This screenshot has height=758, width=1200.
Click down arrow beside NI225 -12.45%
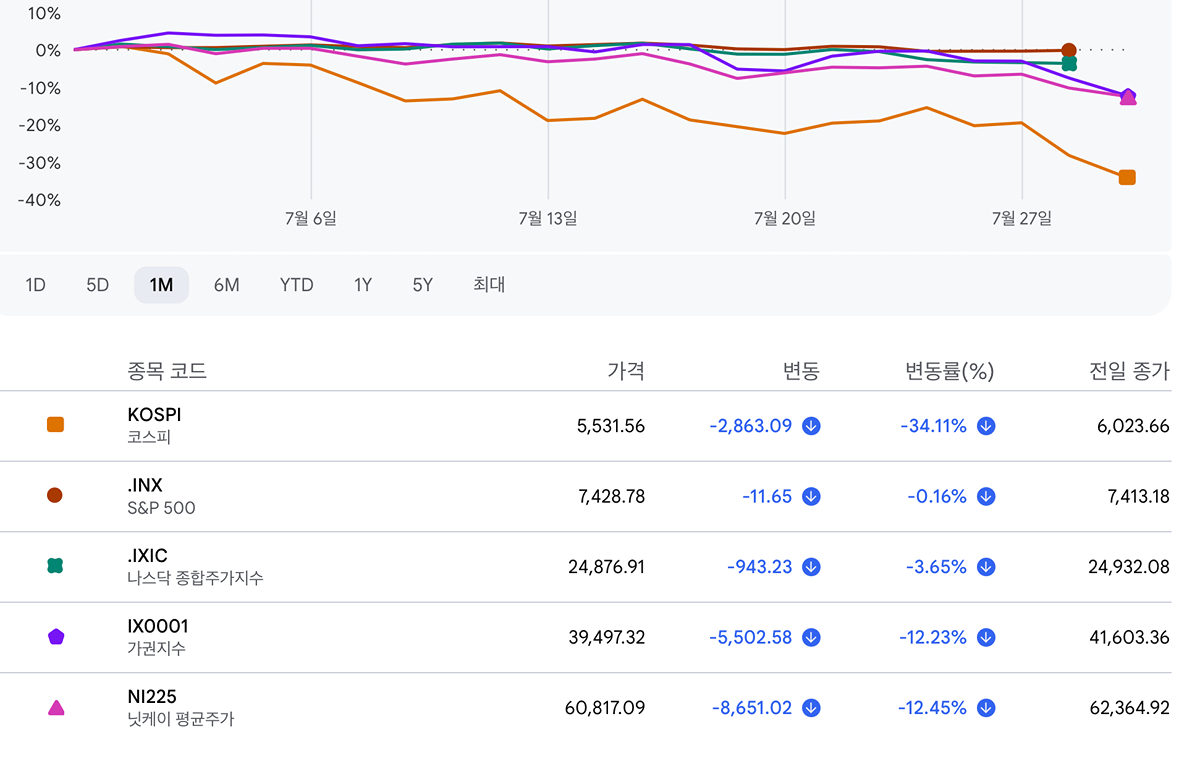click(x=986, y=708)
